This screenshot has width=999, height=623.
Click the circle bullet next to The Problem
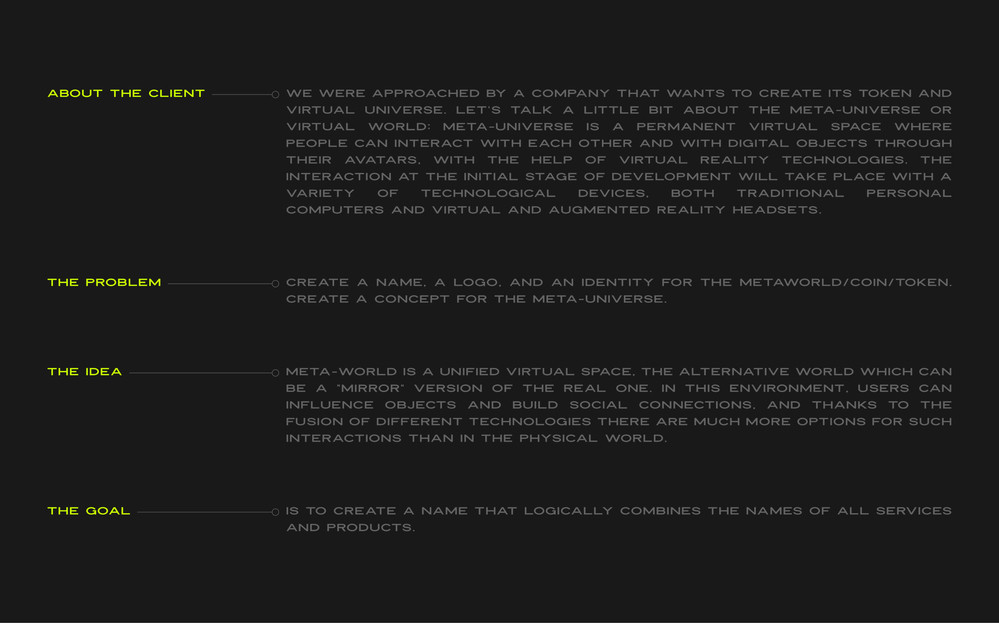pos(275,284)
